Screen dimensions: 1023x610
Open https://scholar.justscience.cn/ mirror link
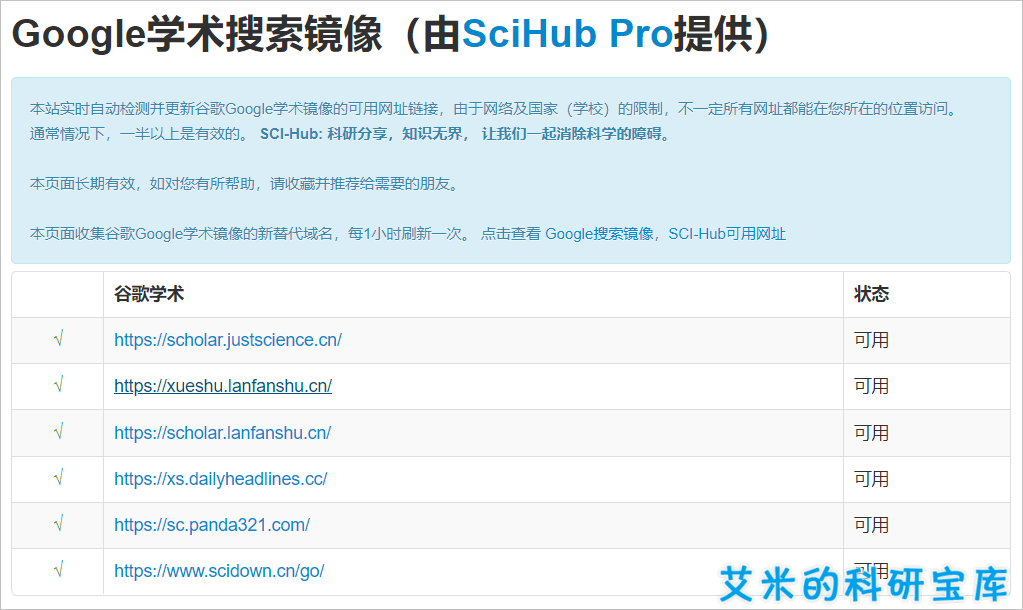click(x=228, y=340)
